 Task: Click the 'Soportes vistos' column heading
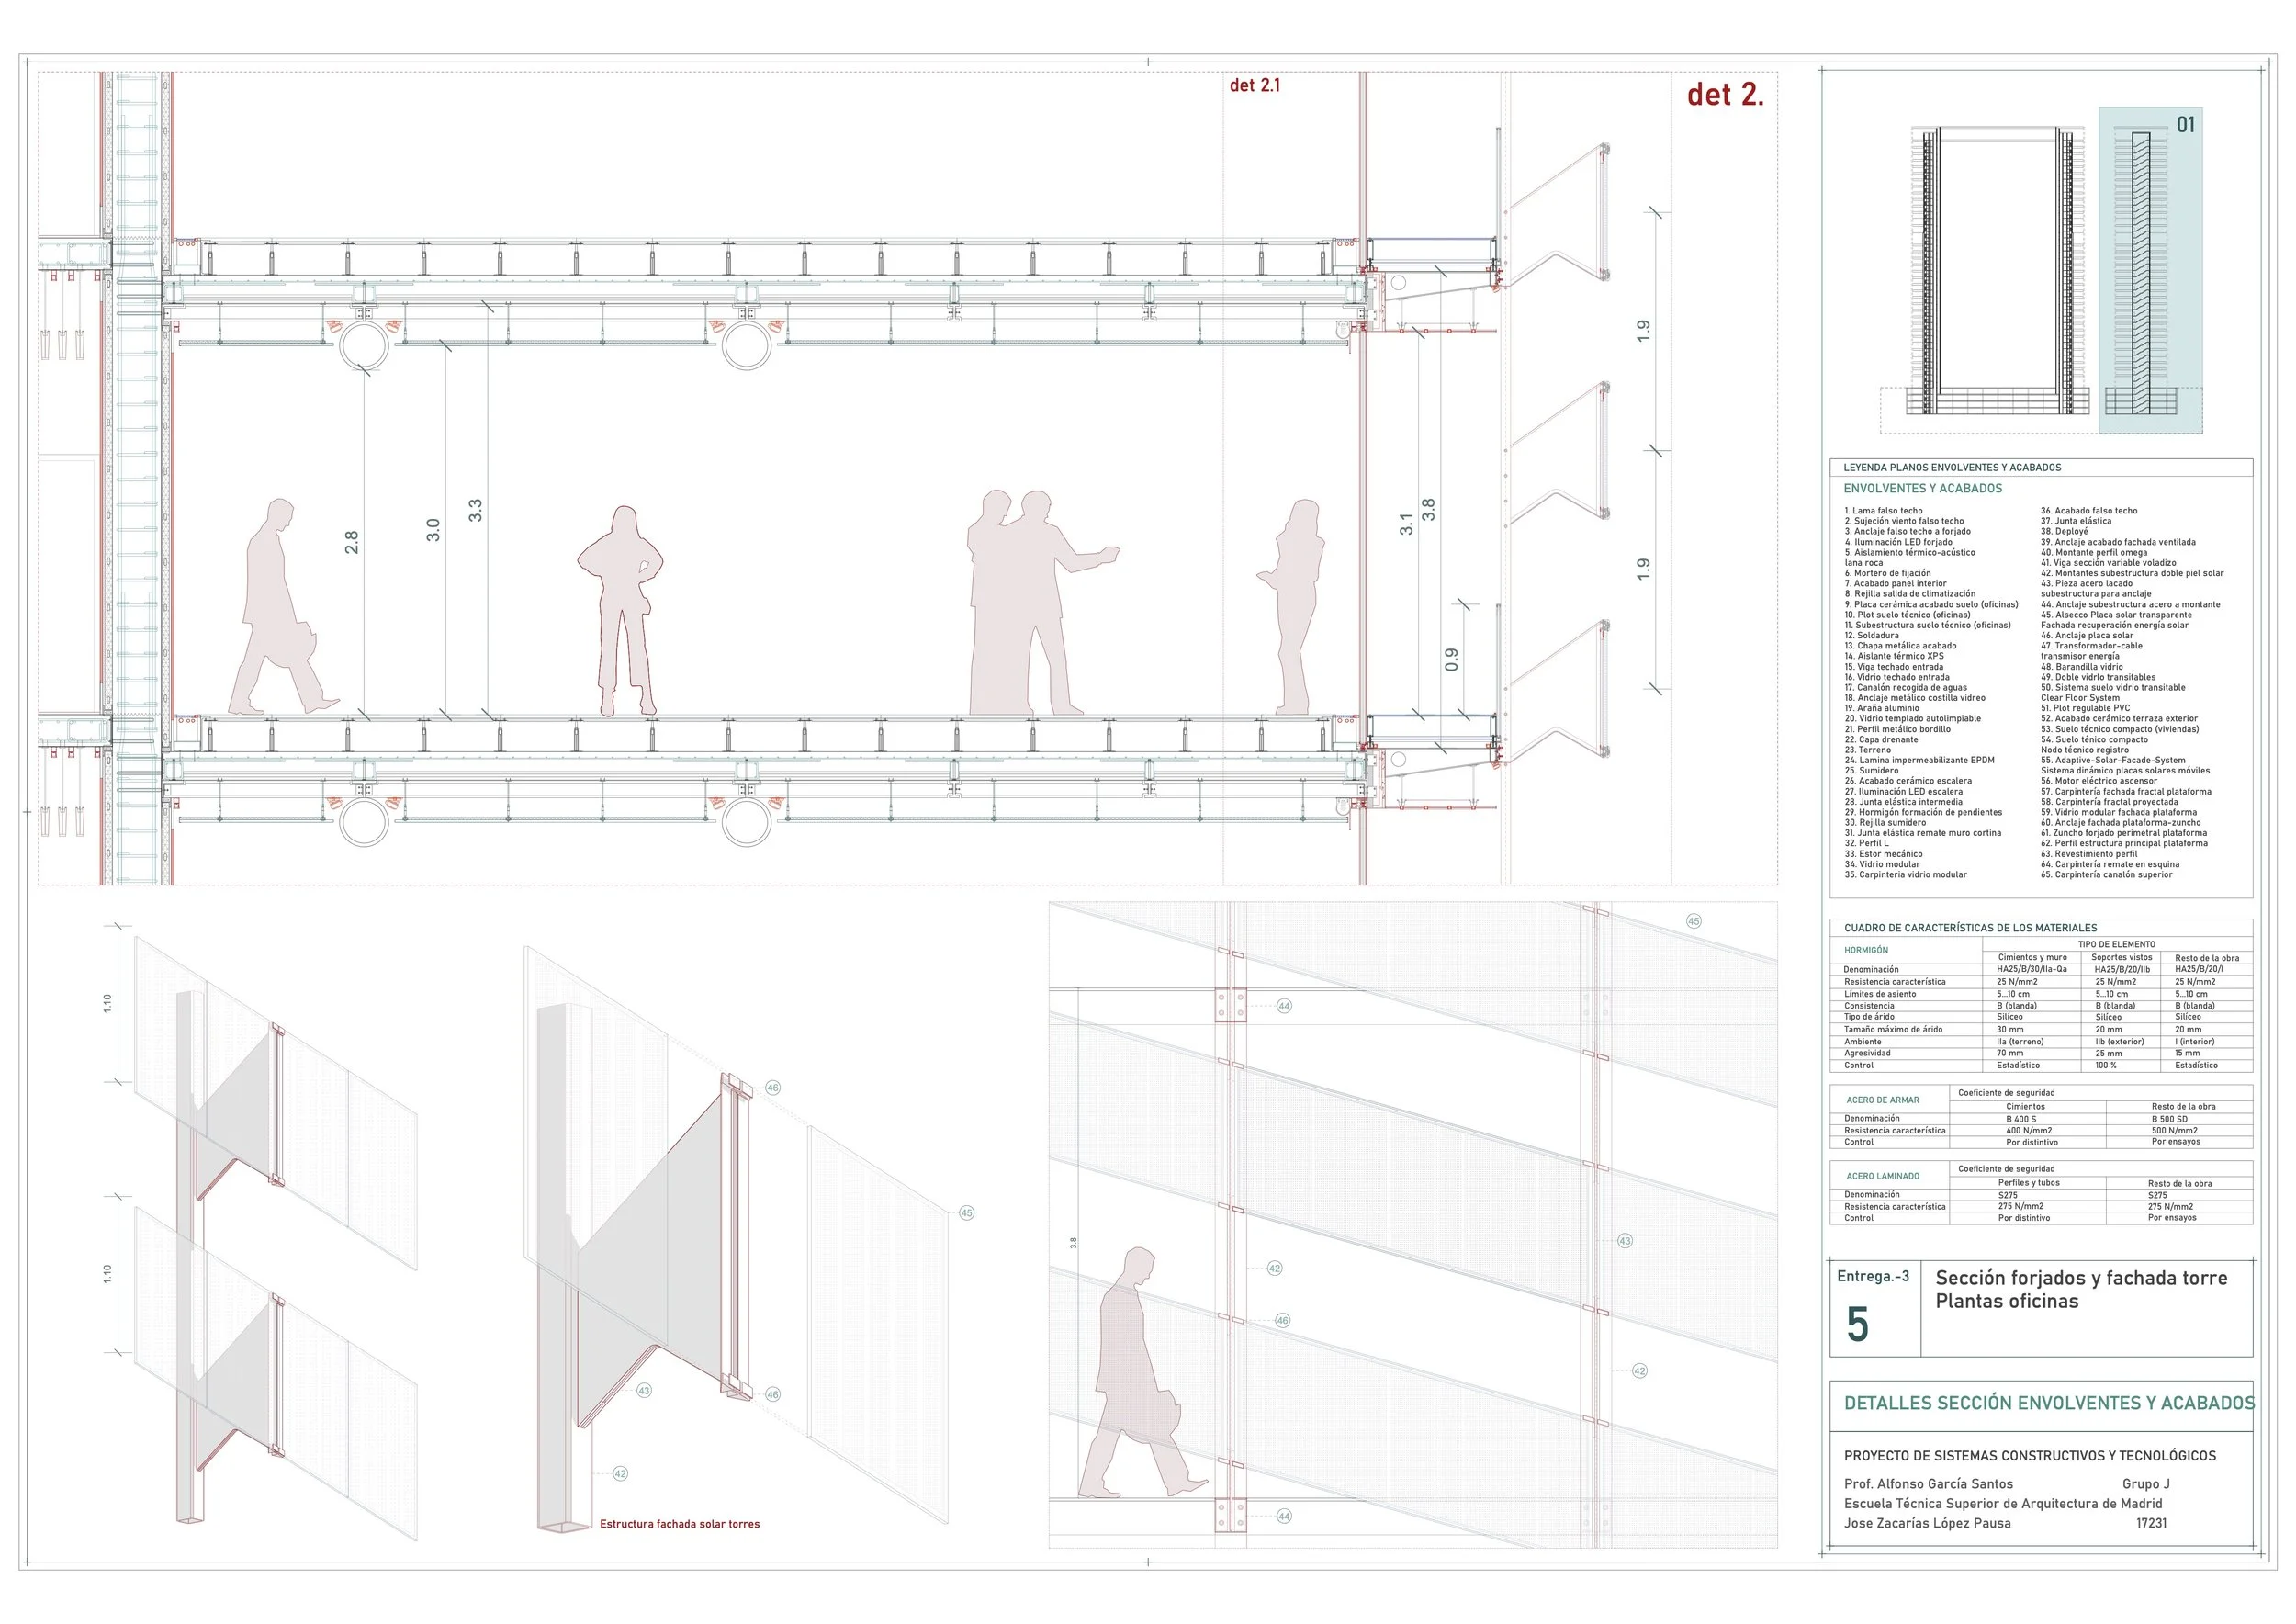pyautogui.click(x=2121, y=957)
